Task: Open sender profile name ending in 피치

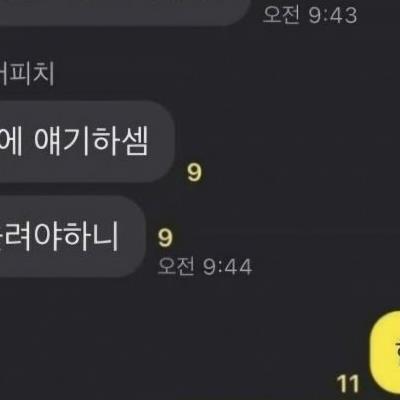Action: coord(27,74)
